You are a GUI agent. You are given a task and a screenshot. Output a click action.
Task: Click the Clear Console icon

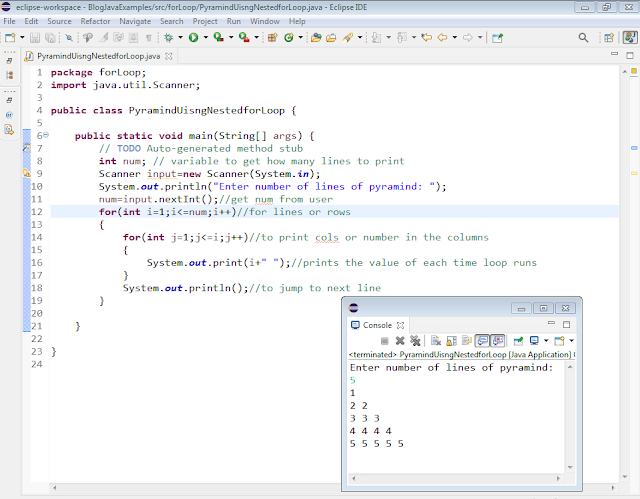point(436,341)
